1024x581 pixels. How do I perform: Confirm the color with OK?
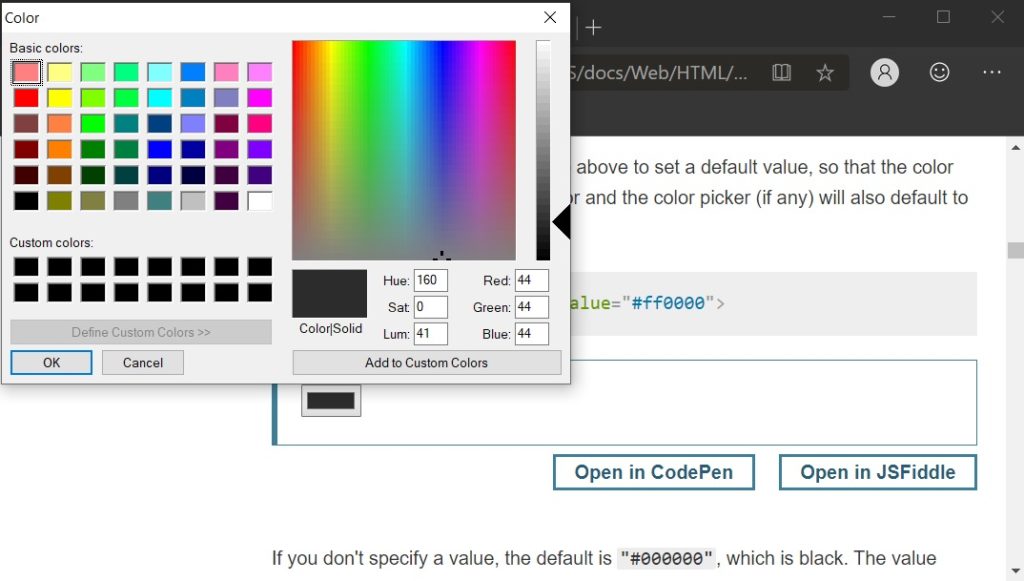coord(50,362)
